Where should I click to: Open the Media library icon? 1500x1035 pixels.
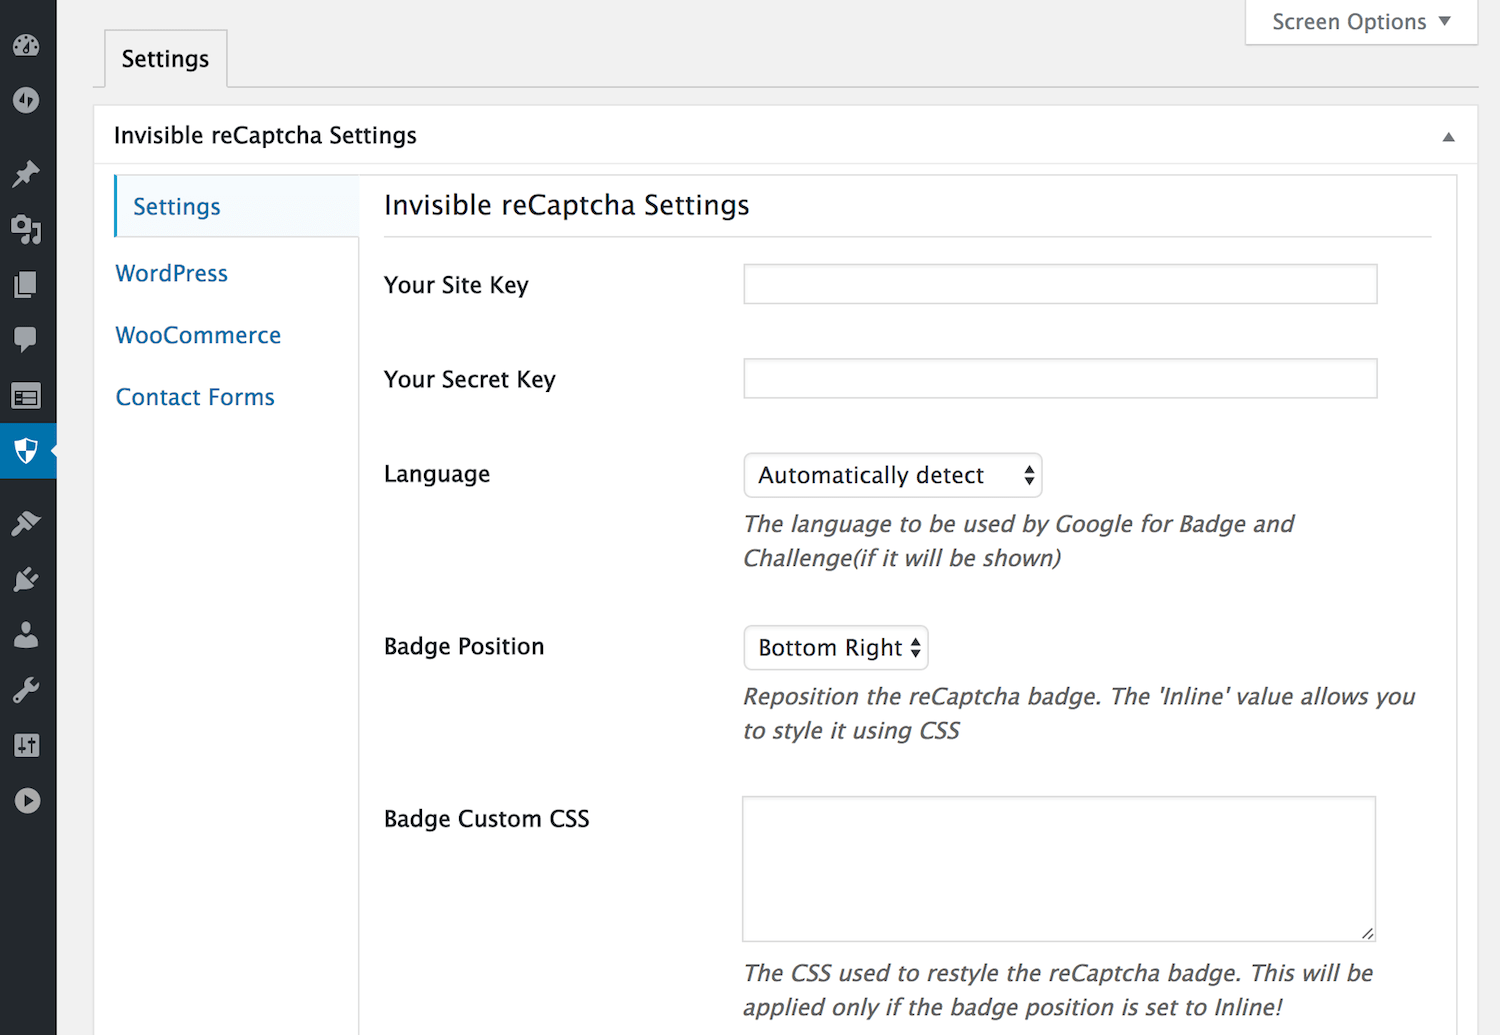pyautogui.click(x=26, y=230)
